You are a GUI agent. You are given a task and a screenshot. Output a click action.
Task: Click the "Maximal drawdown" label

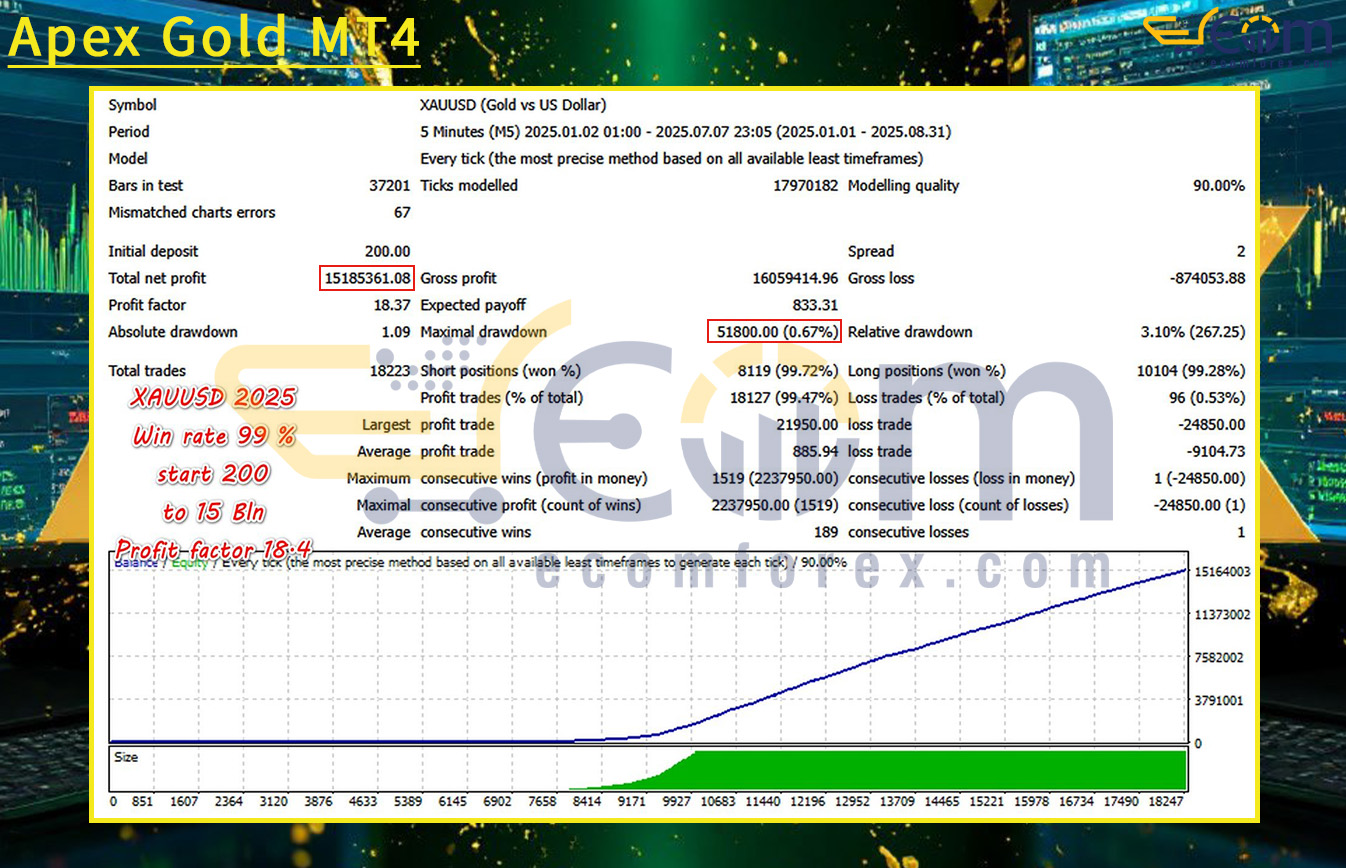484,333
